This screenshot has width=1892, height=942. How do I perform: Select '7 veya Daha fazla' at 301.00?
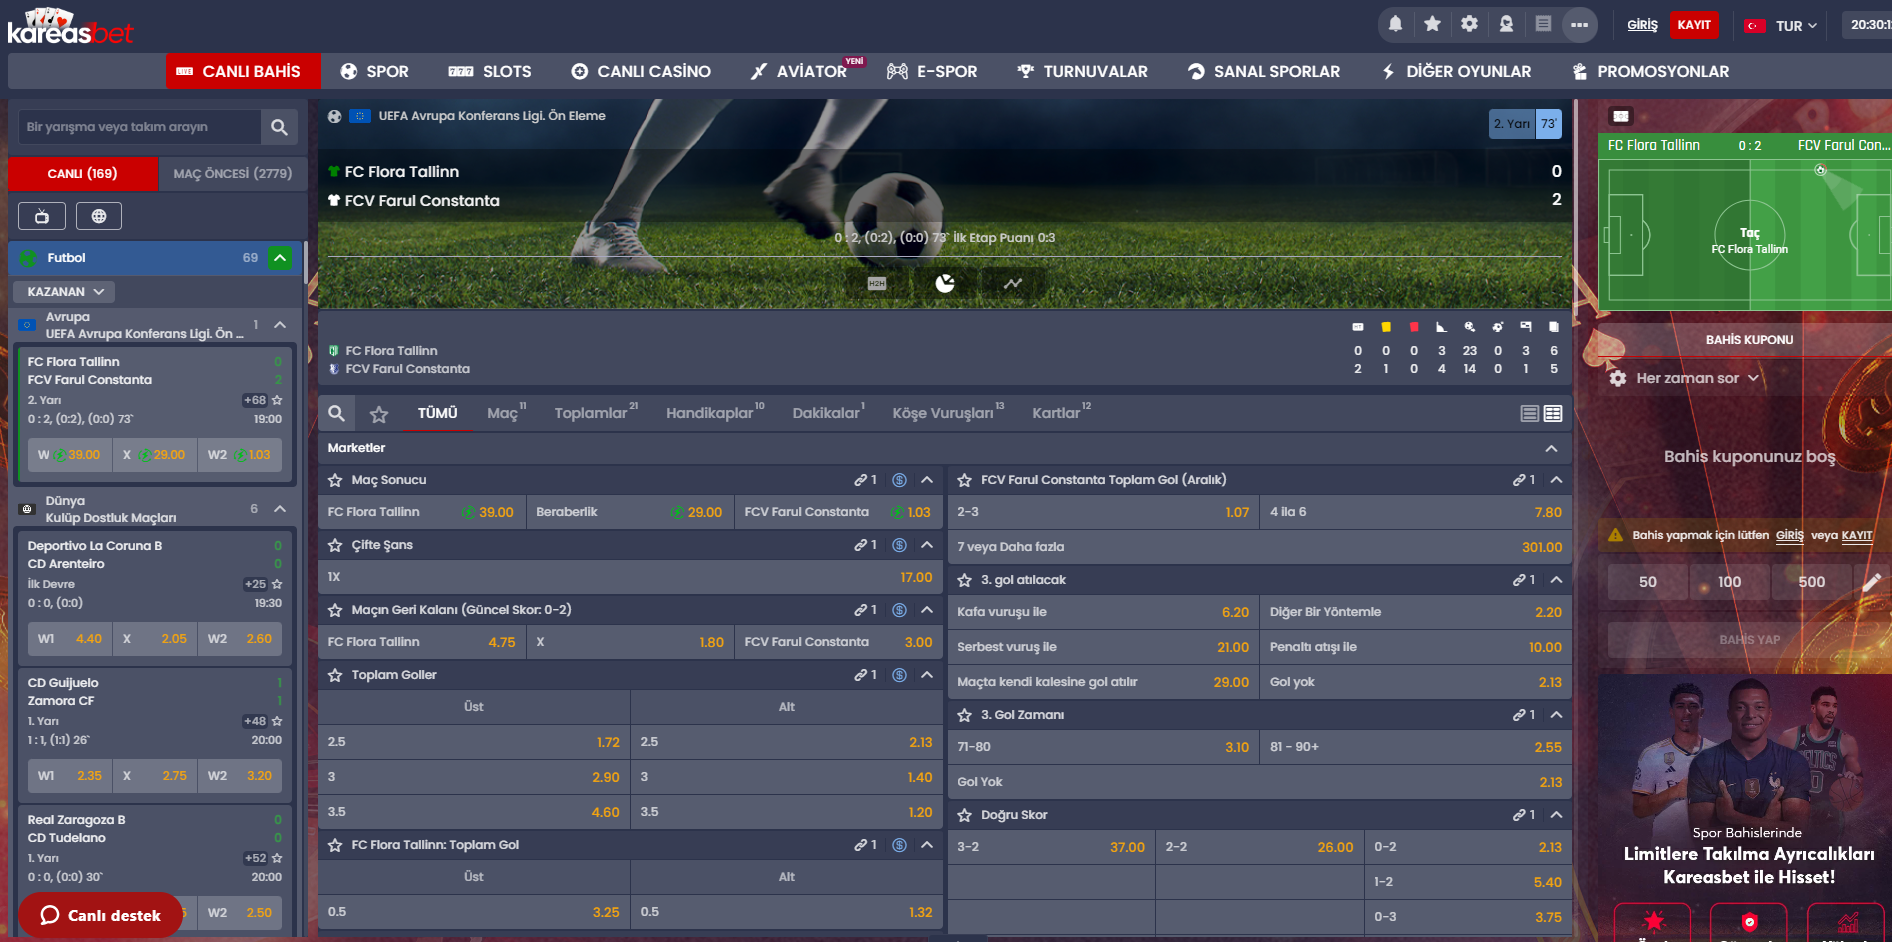(1259, 547)
